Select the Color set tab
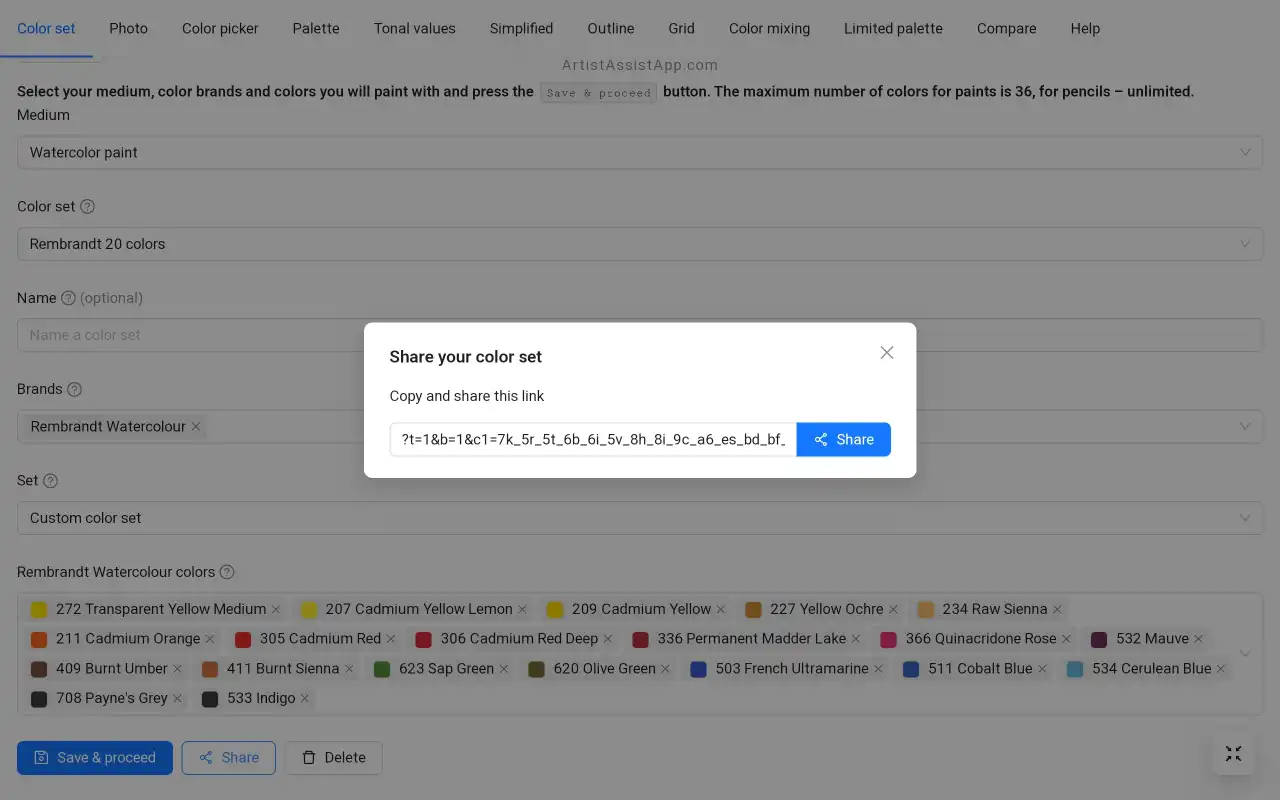 click(46, 28)
